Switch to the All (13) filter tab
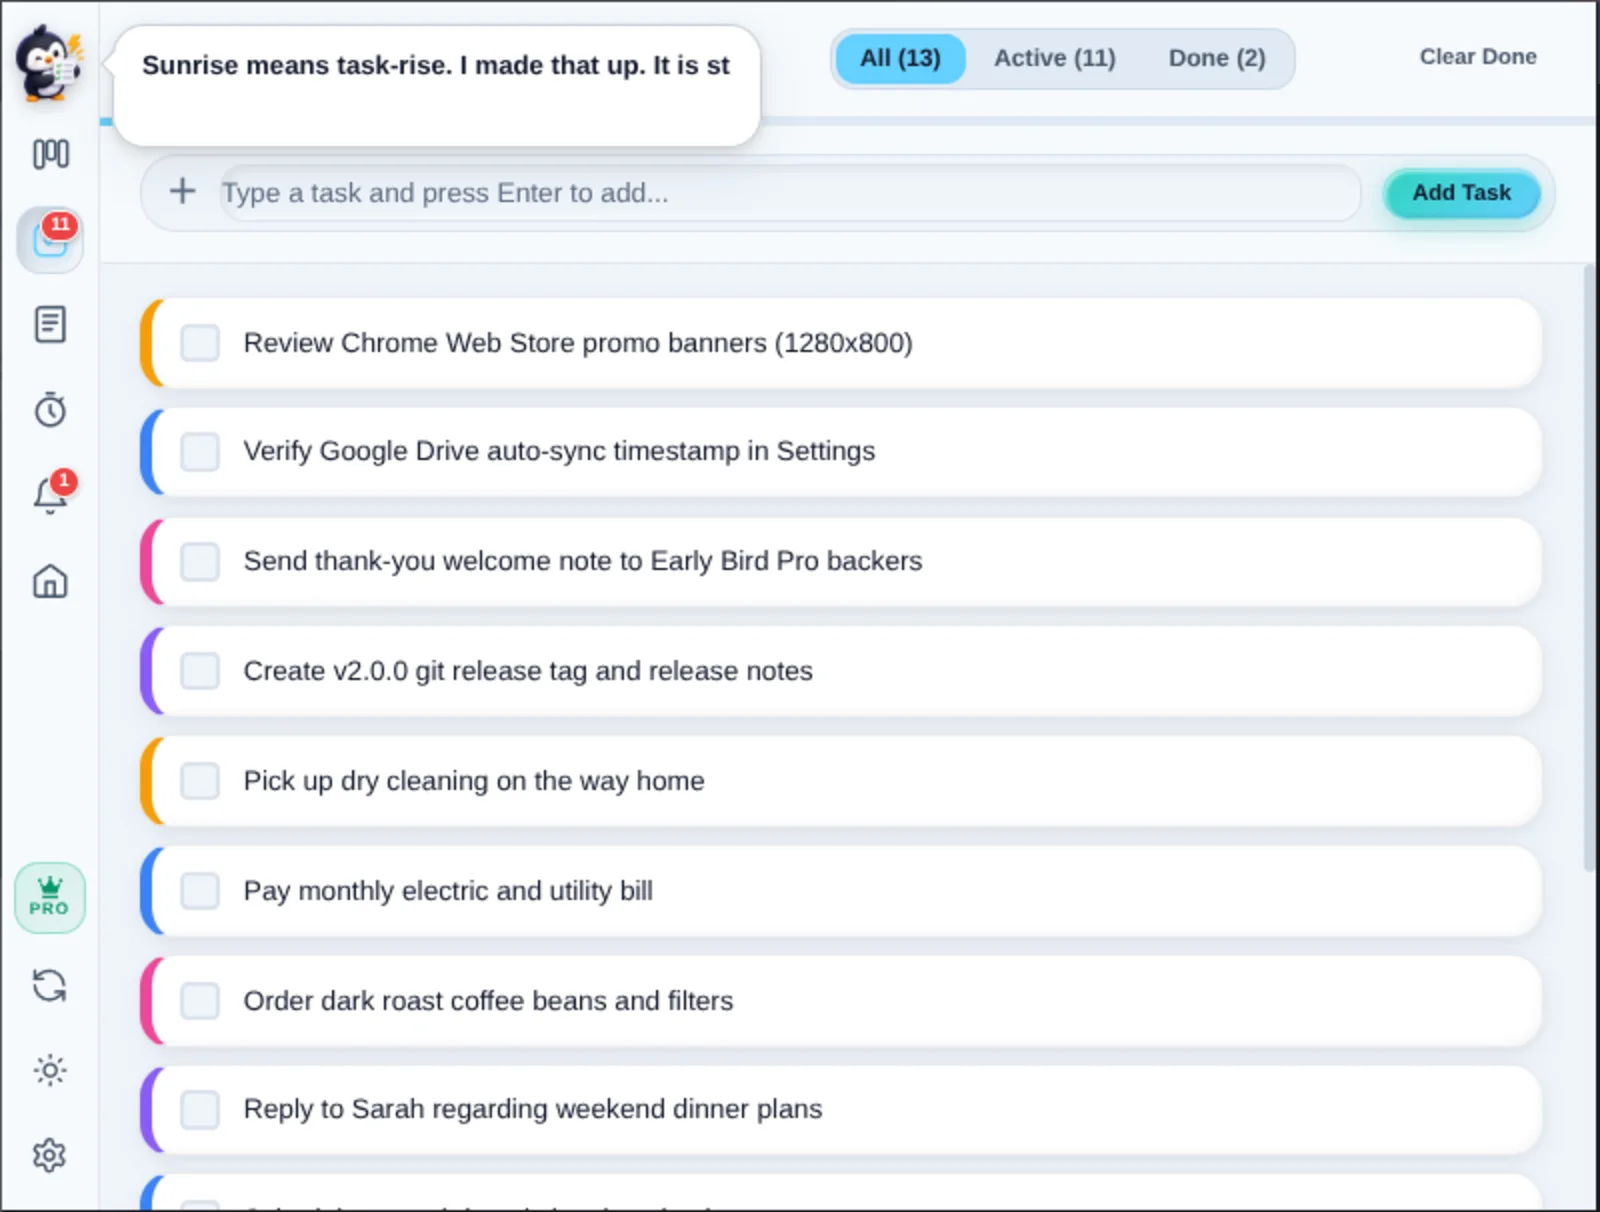1600x1212 pixels. click(x=900, y=58)
